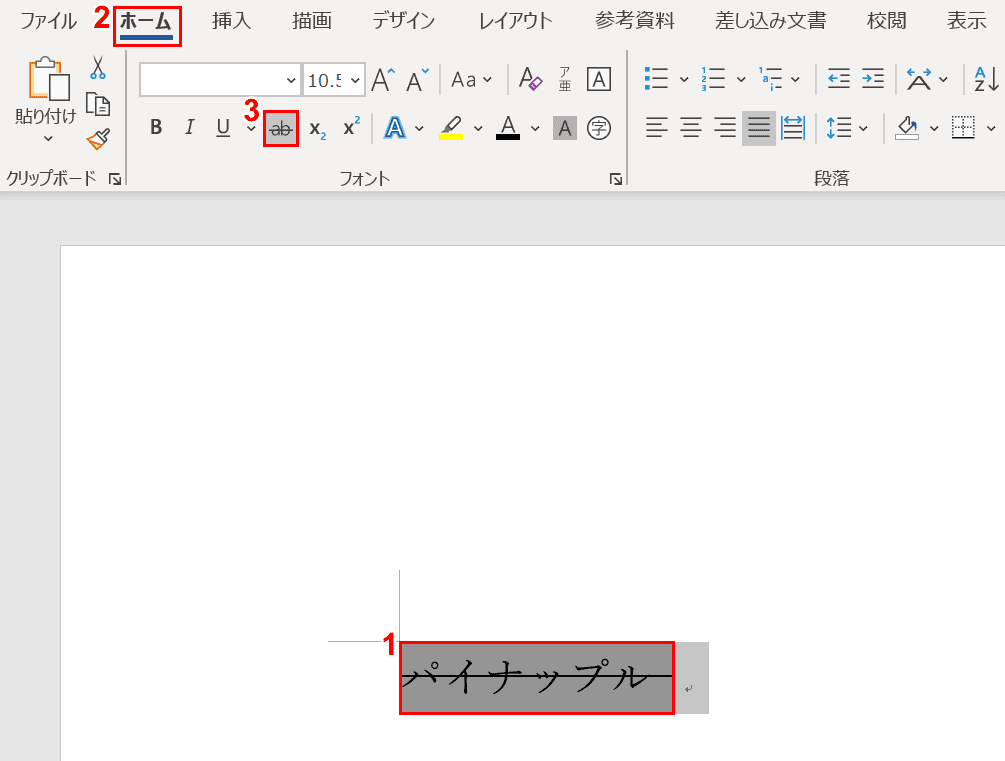The height and width of the screenshot is (761, 1005).
Task: Cut selection with the scissors icon
Action: pos(97,67)
